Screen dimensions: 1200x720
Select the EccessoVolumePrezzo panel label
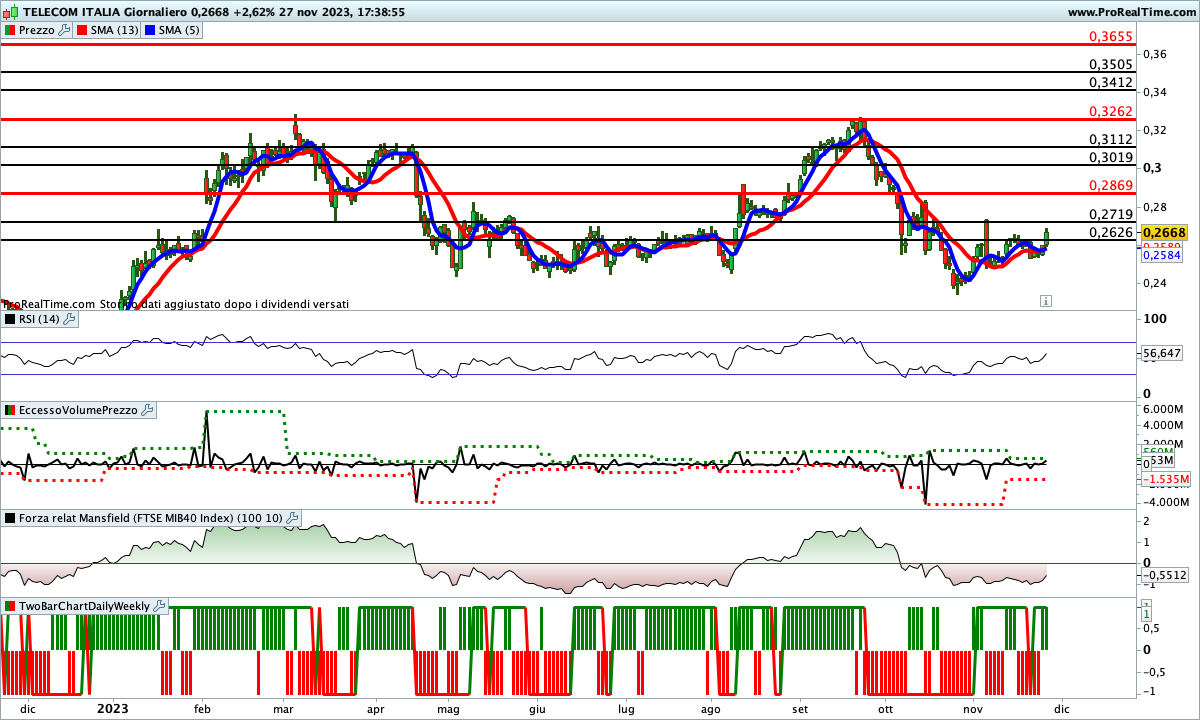[78, 410]
